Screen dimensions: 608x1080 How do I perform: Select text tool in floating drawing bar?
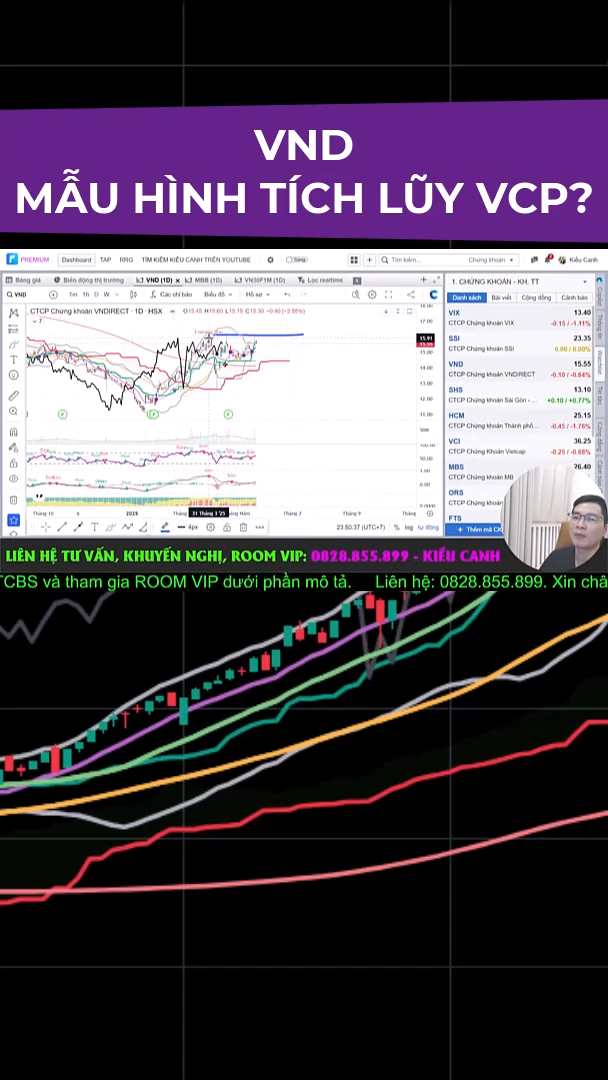pyautogui.click(x=94, y=527)
